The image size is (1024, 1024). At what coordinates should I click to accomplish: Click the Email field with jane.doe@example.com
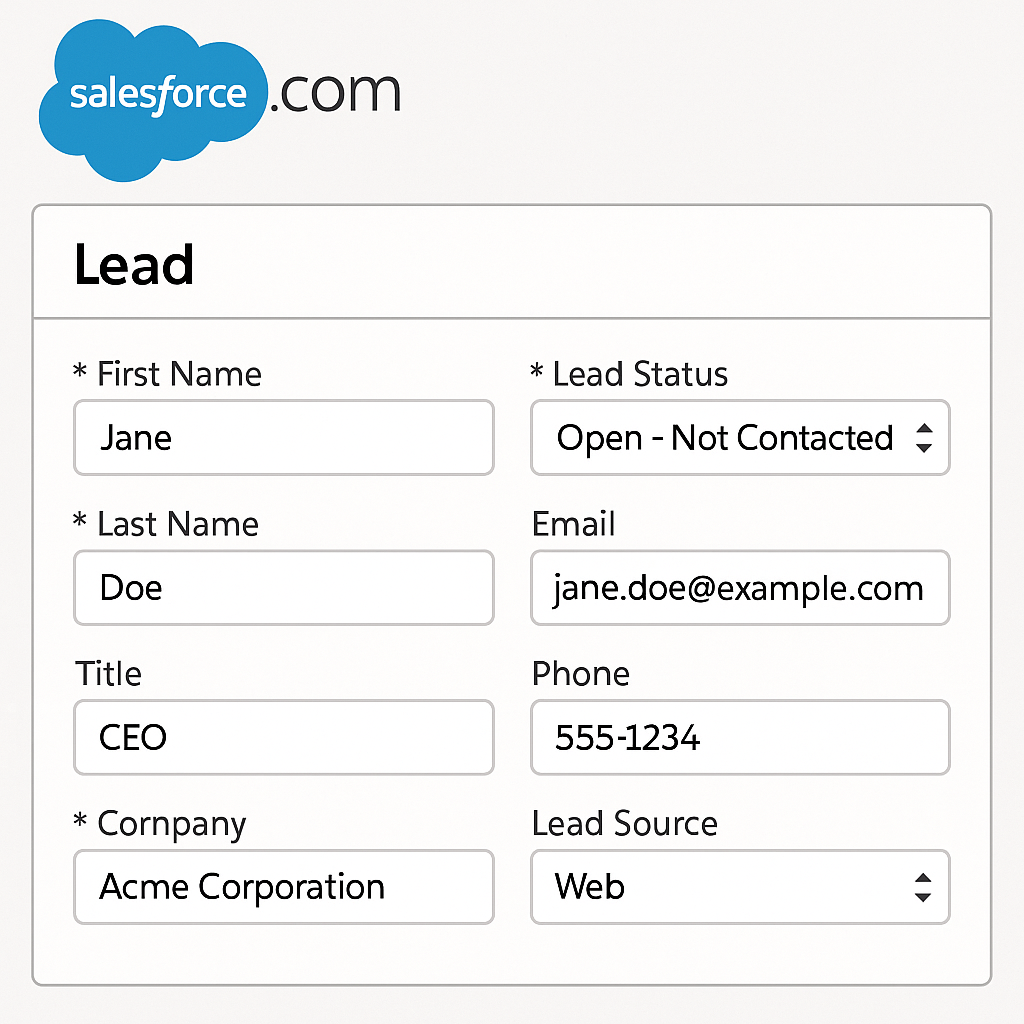point(740,588)
